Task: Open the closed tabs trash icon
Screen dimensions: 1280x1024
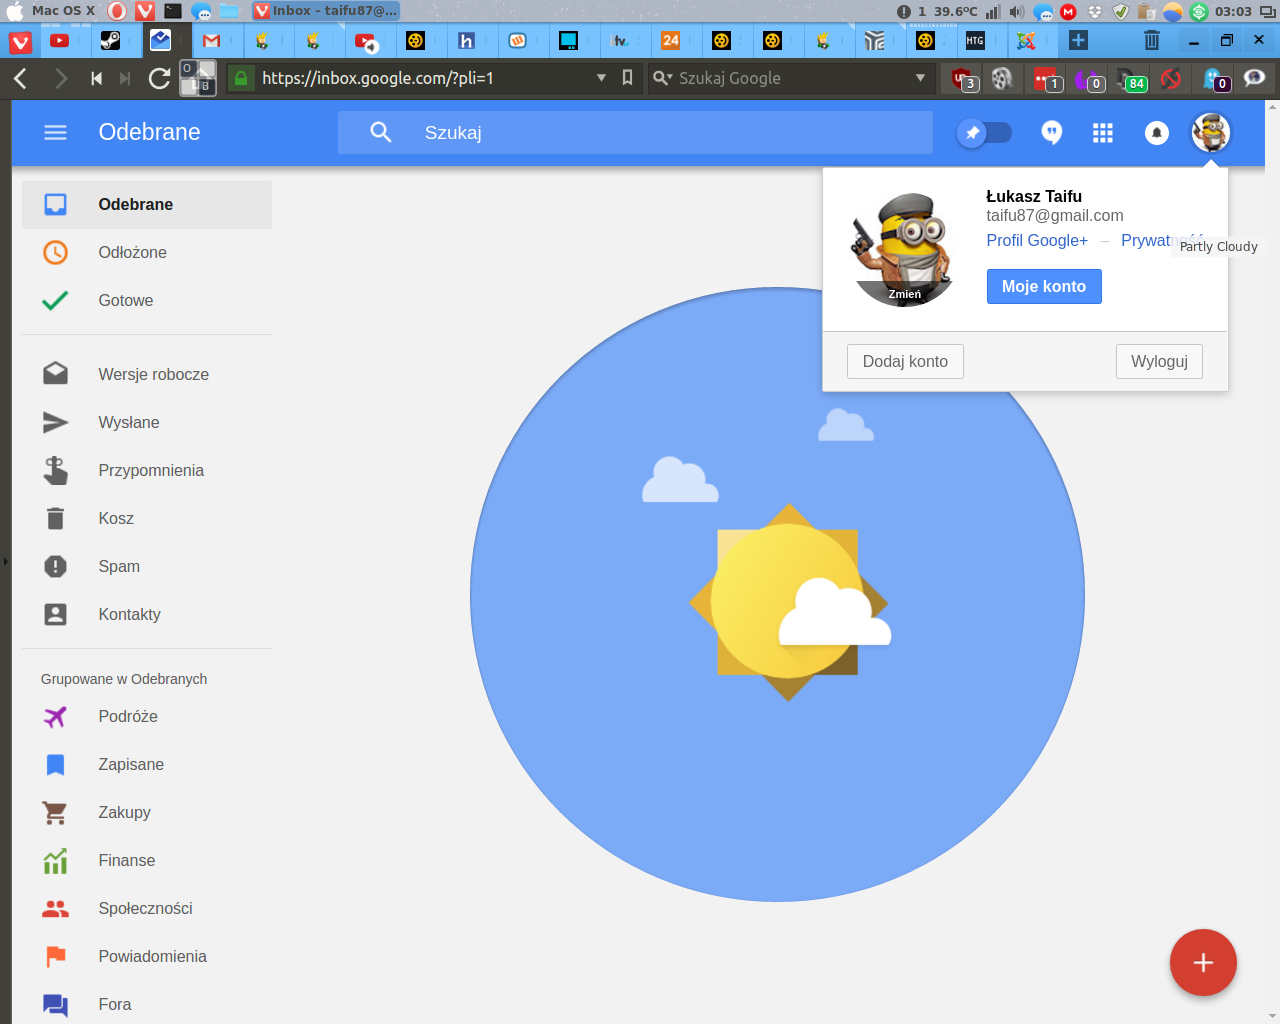Action: tap(1152, 40)
